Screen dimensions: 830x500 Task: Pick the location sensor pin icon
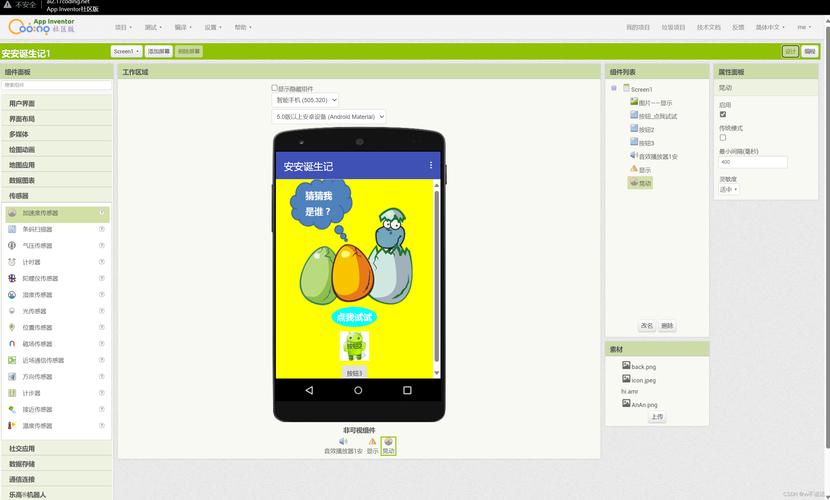point(12,328)
